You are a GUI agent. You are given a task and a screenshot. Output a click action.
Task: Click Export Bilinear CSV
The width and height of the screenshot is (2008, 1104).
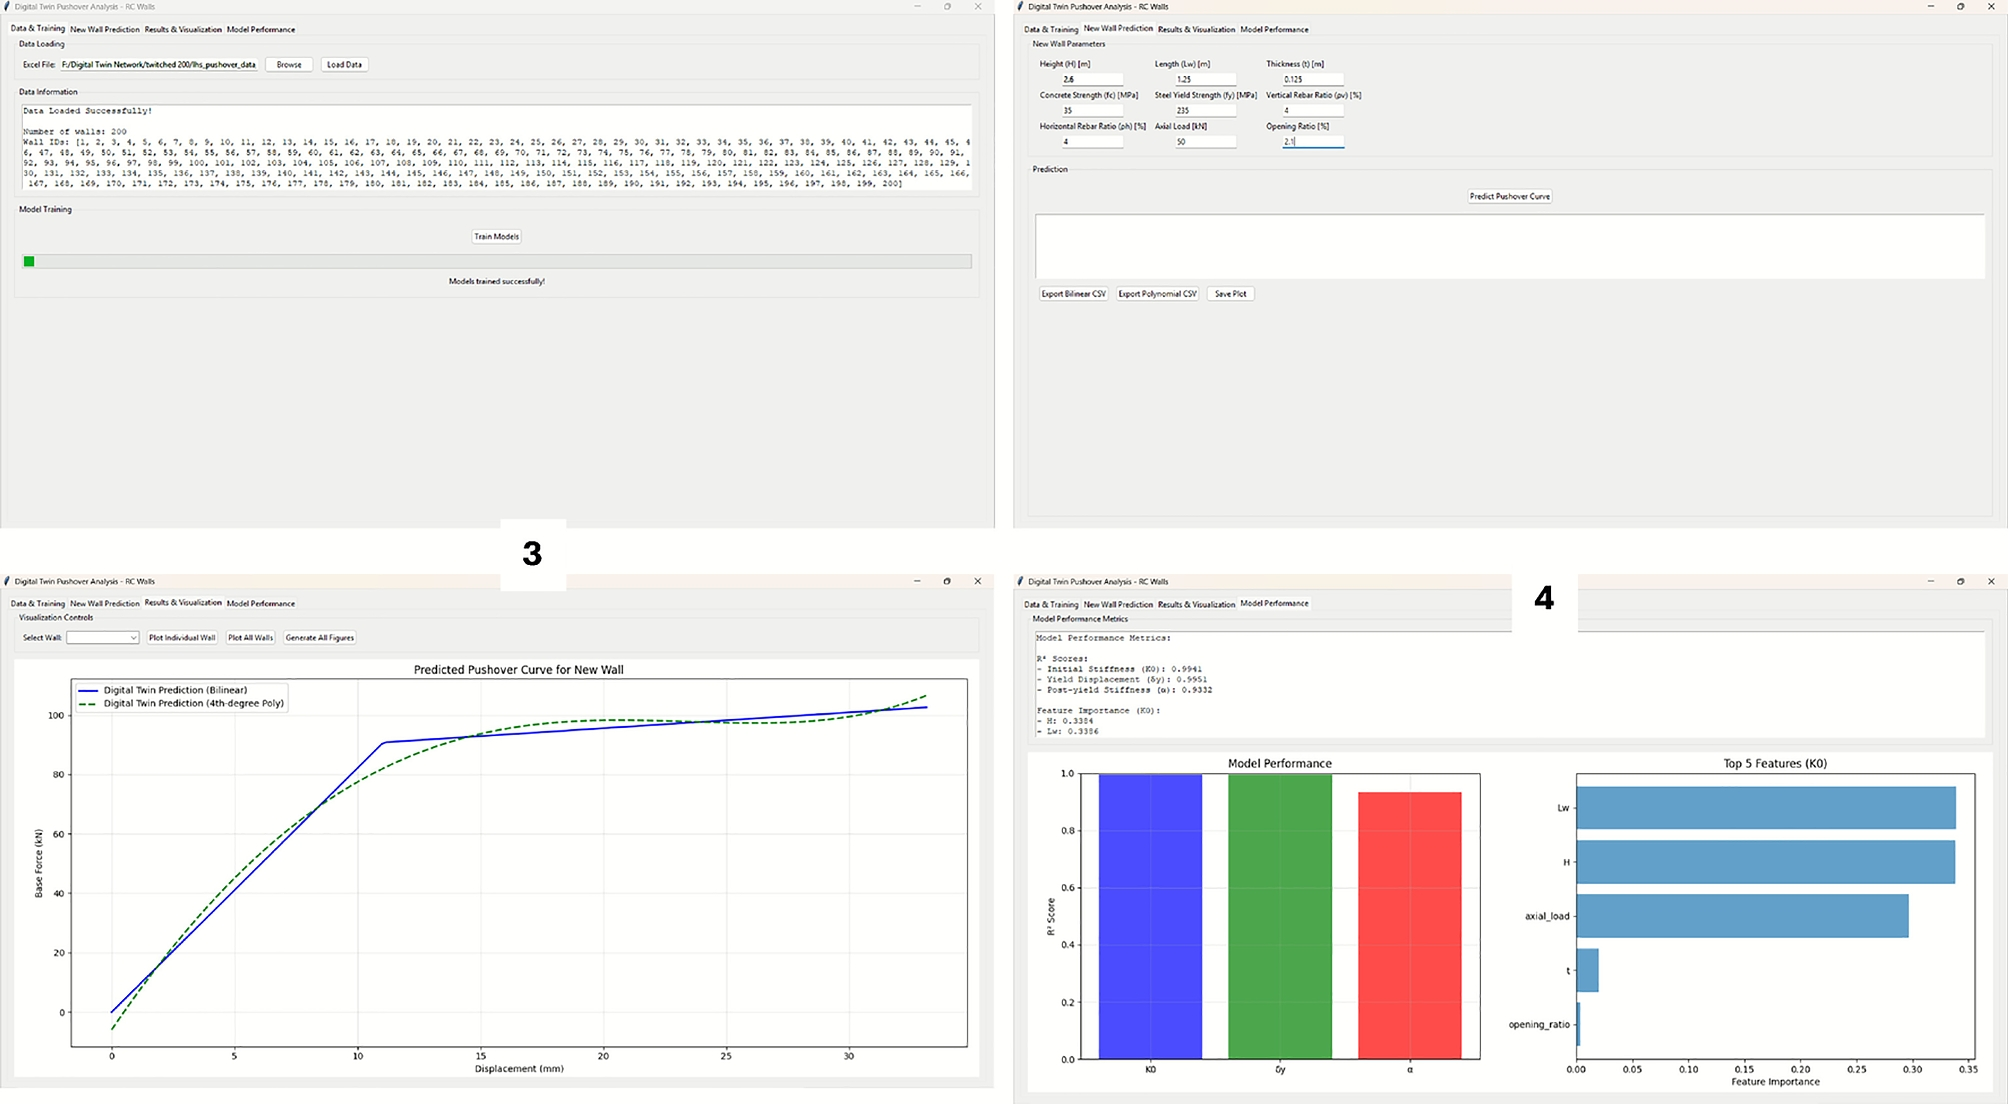(x=1073, y=294)
